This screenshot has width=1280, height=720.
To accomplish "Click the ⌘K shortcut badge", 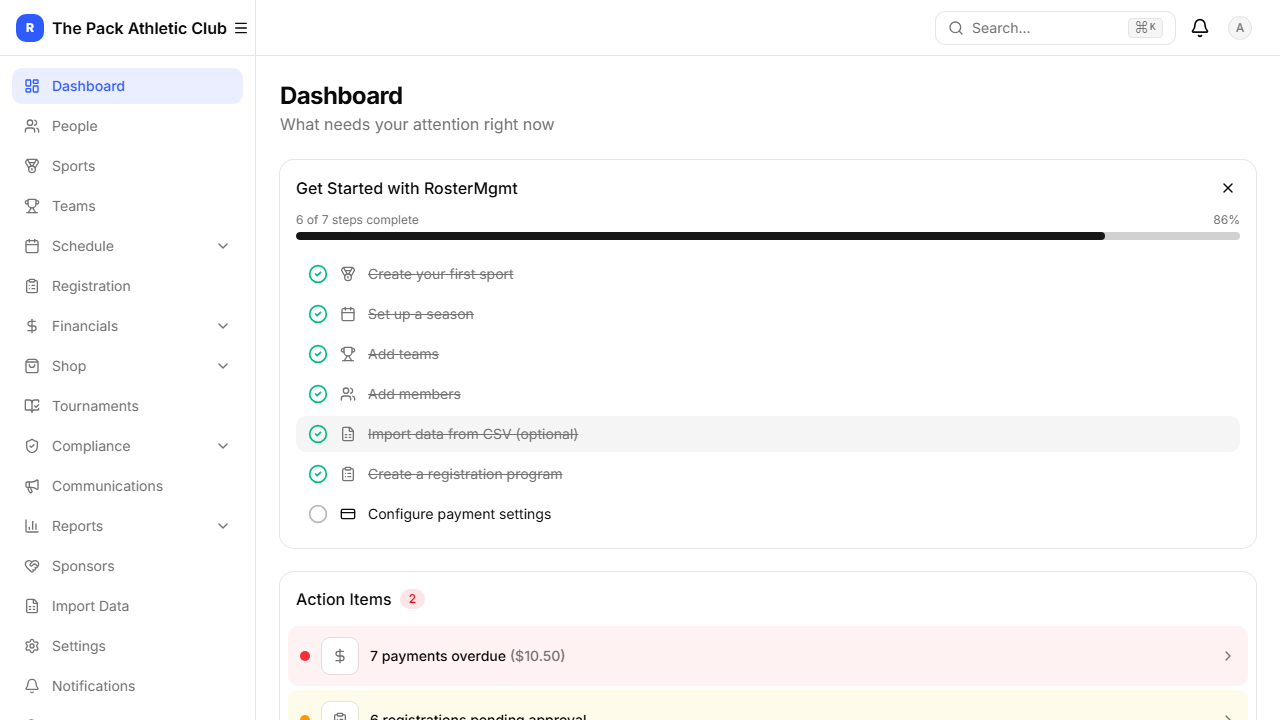I will [x=1145, y=28].
